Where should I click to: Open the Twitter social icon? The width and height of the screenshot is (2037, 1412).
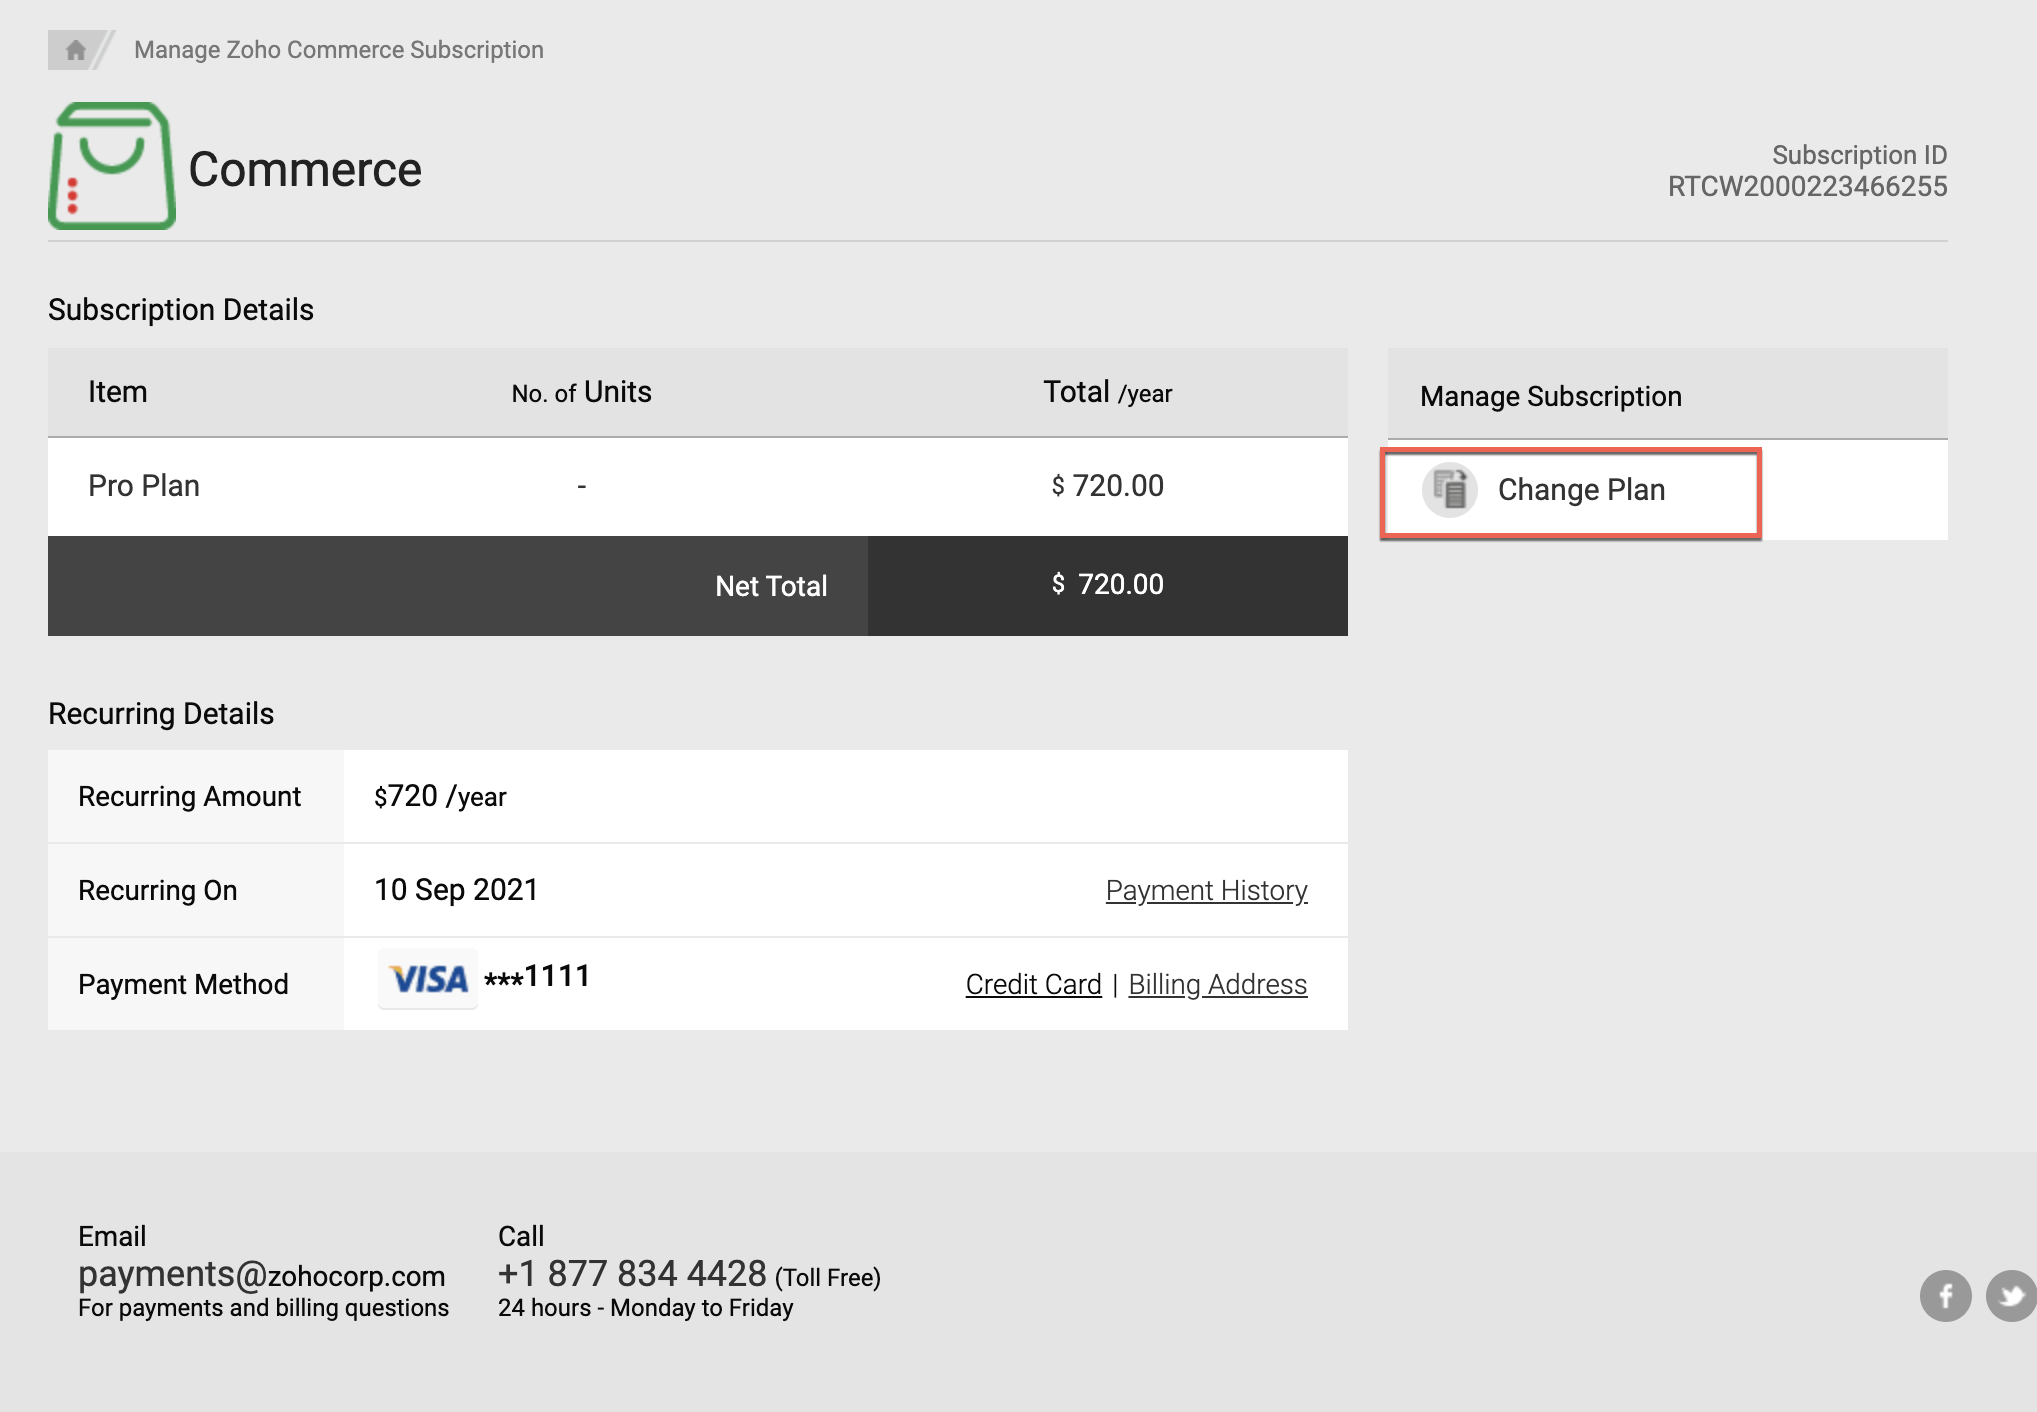pos(2011,1296)
